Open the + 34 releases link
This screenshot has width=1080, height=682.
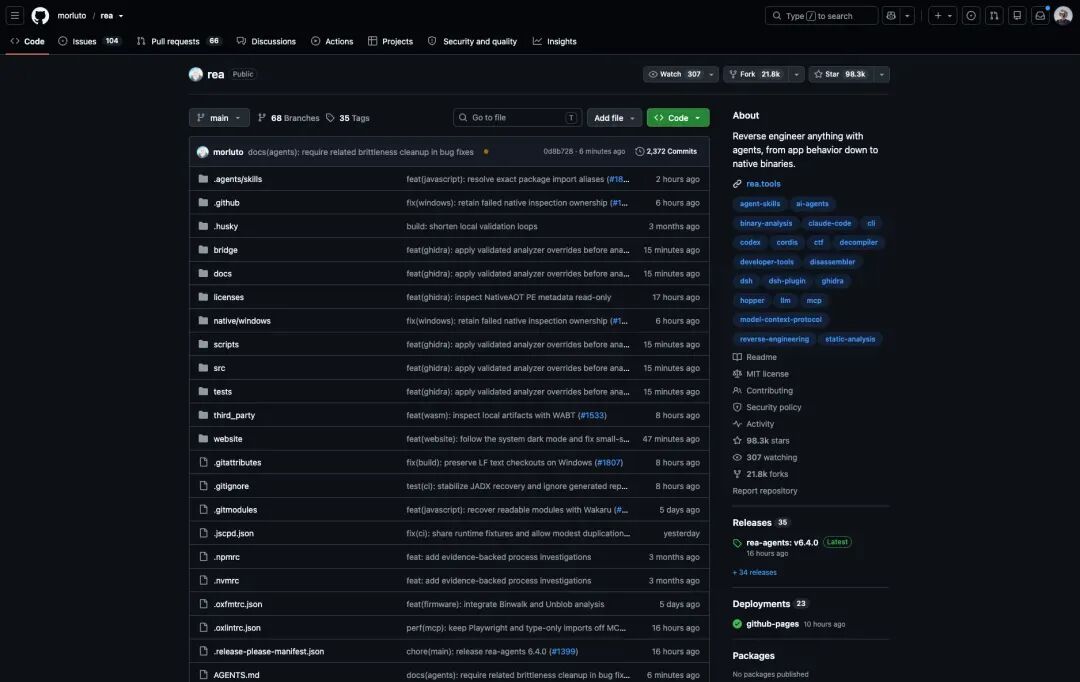pyautogui.click(x=754, y=572)
